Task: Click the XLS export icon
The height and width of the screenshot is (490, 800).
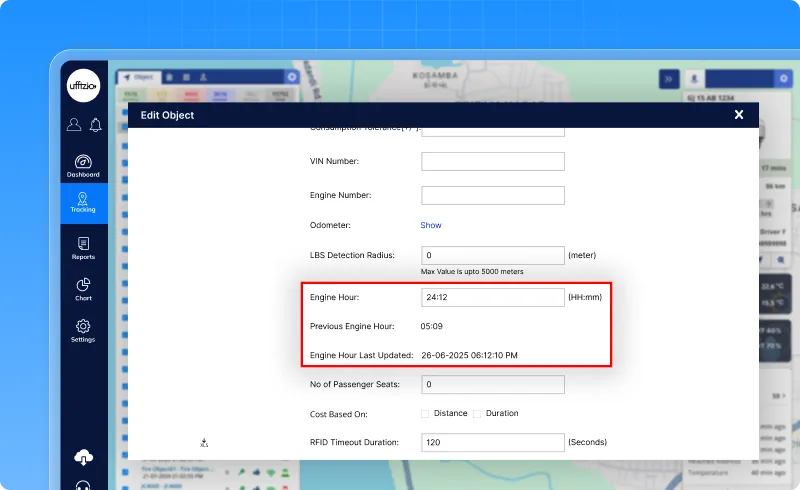Action: tap(204, 442)
